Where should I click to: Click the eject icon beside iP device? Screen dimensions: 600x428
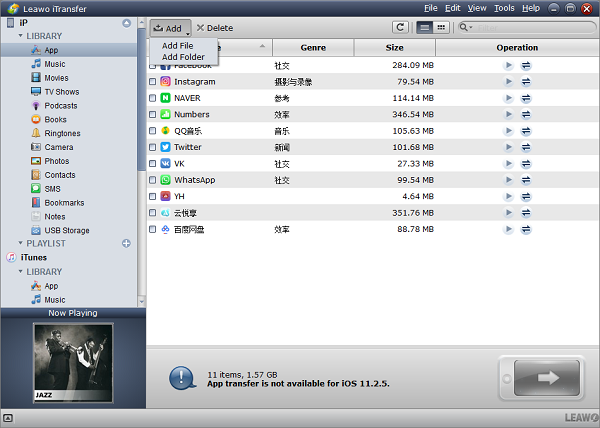pos(126,23)
